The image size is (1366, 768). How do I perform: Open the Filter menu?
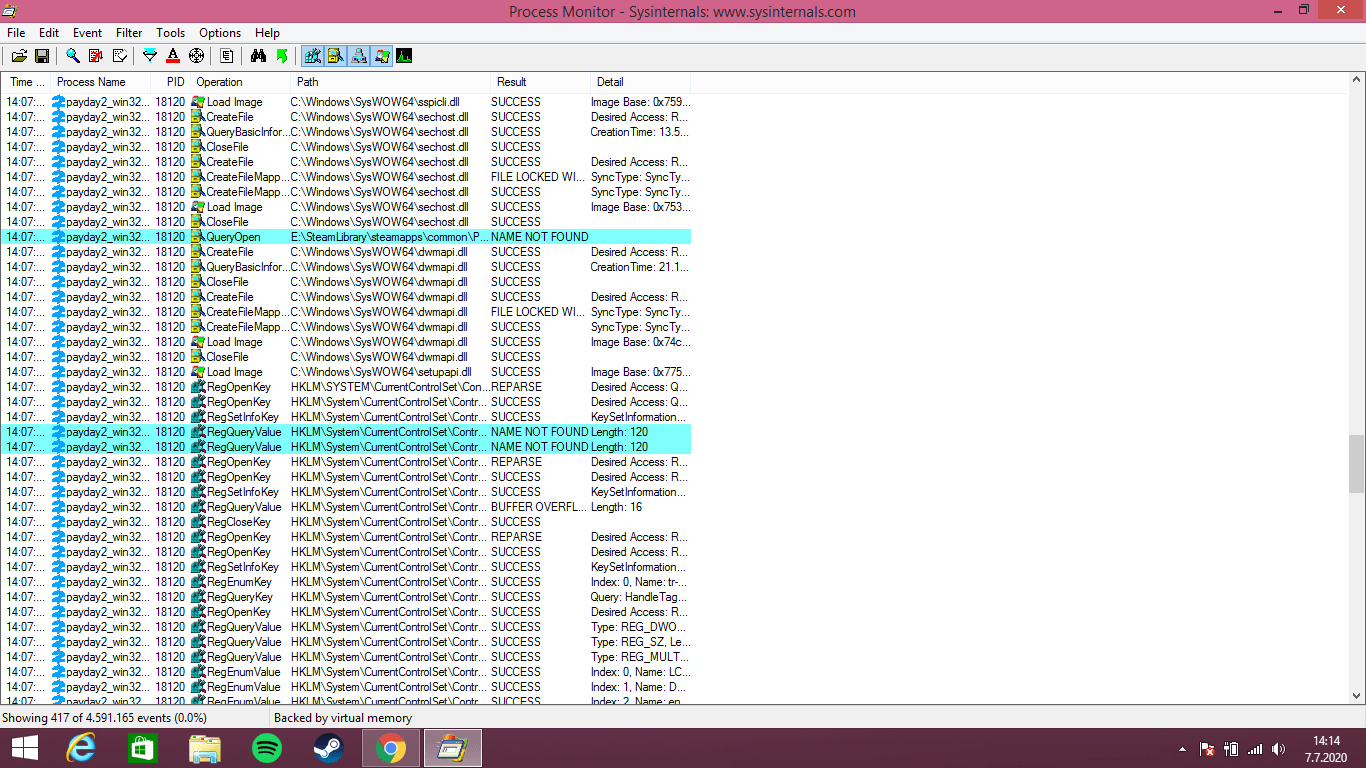pos(129,33)
